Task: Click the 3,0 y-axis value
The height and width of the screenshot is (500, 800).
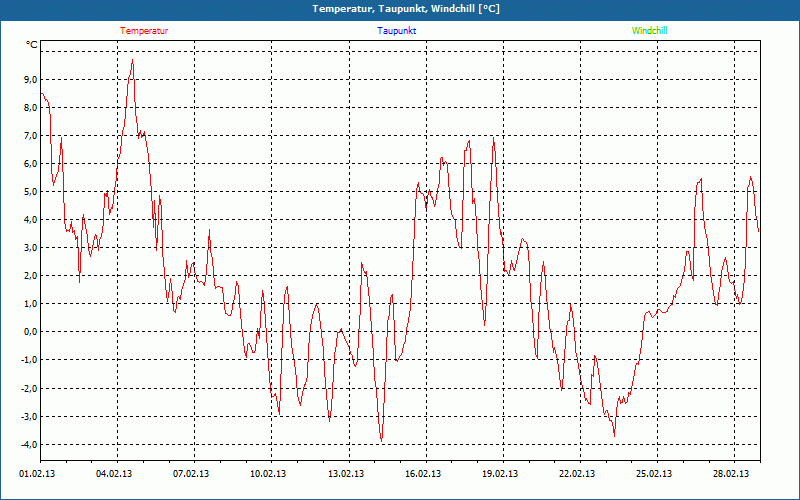Action: coord(31,248)
